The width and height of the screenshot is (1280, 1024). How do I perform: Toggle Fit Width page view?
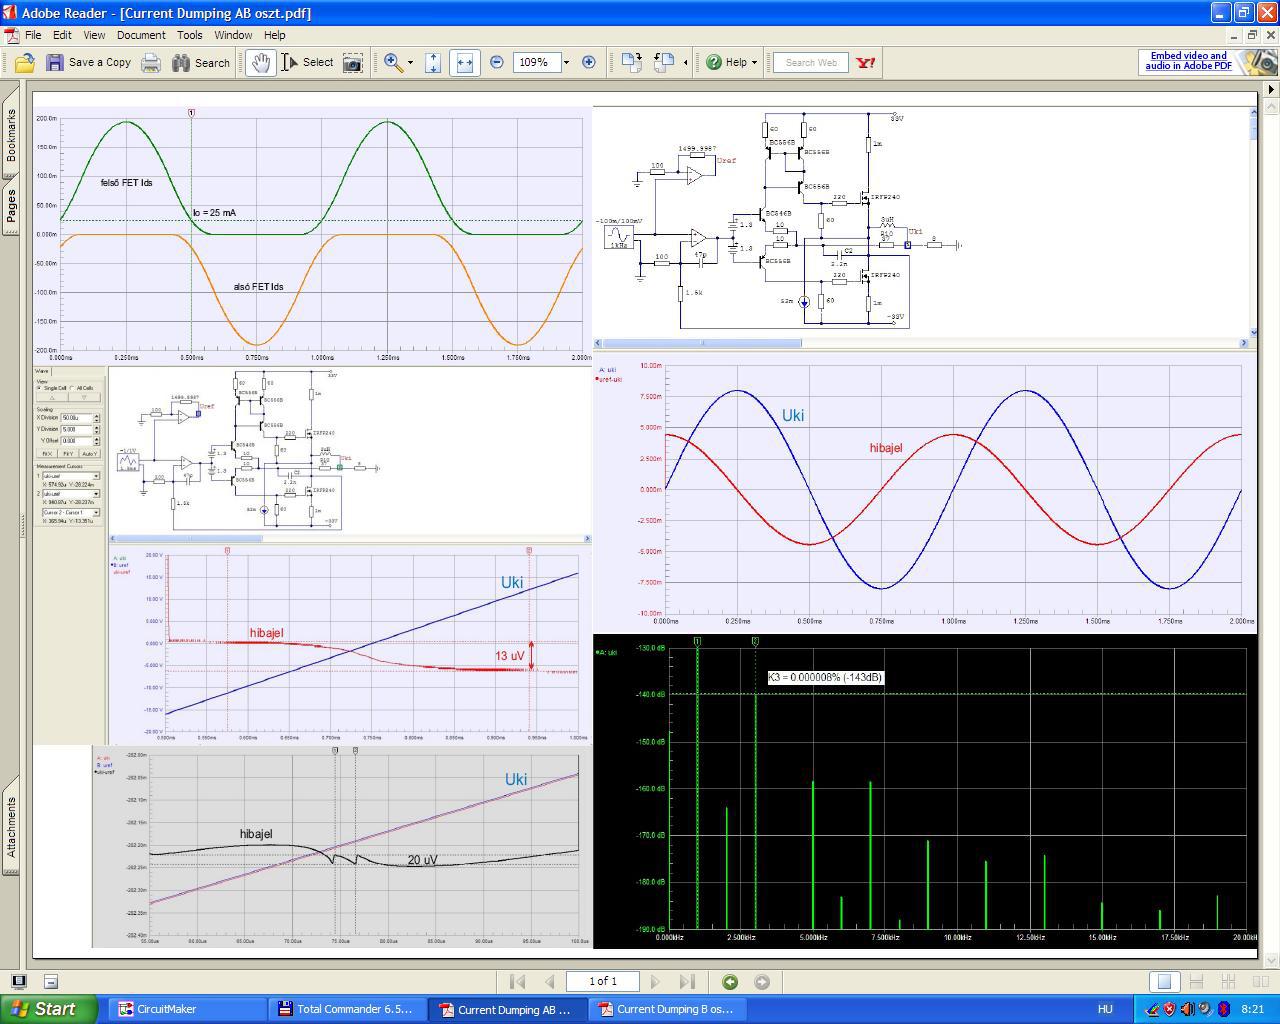464,62
